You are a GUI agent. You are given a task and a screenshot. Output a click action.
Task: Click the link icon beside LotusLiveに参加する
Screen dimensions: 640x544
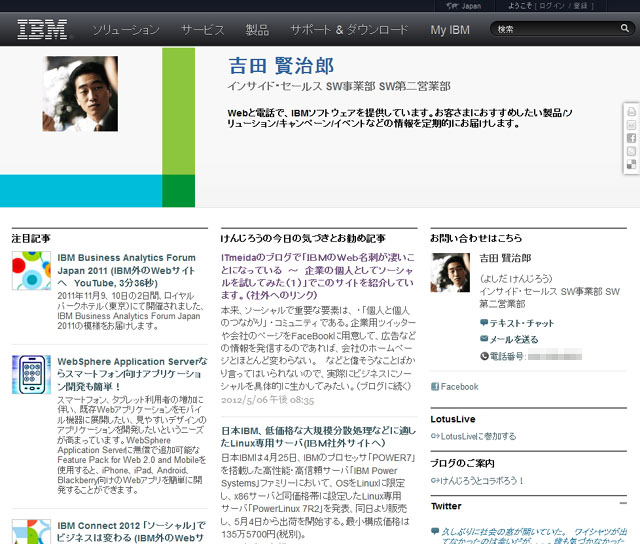[435, 436]
